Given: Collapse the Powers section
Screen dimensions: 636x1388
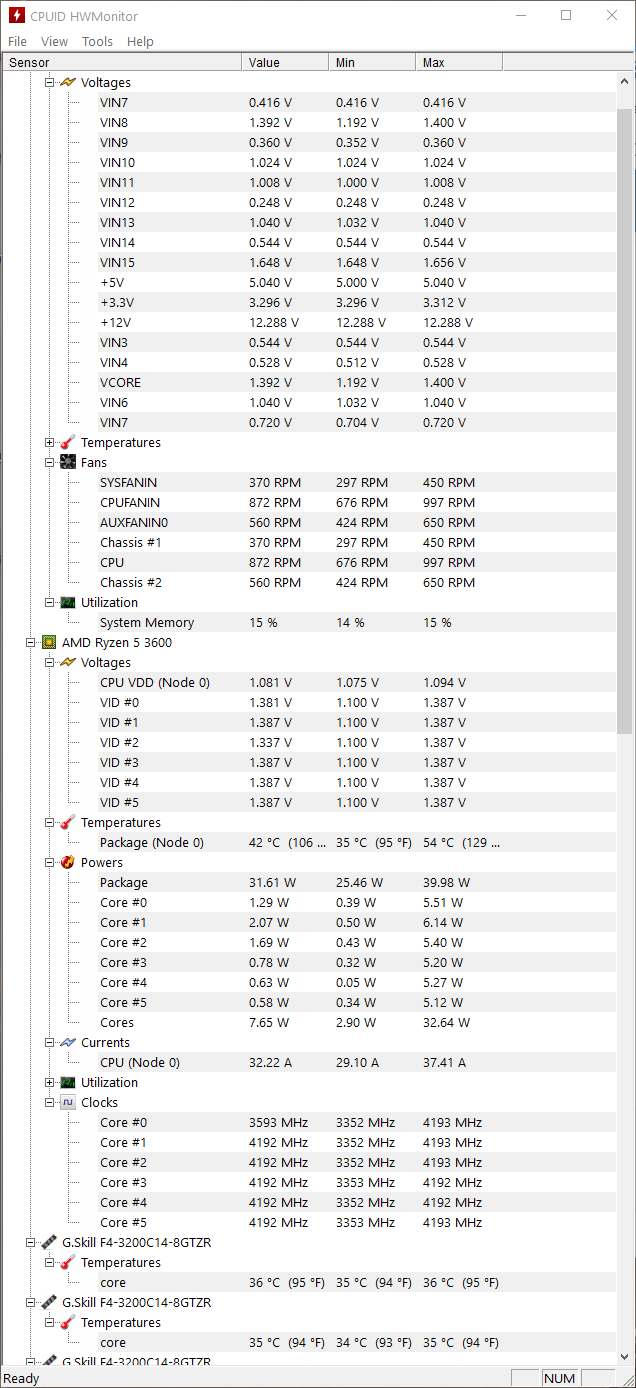Looking at the screenshot, I should (x=50, y=862).
